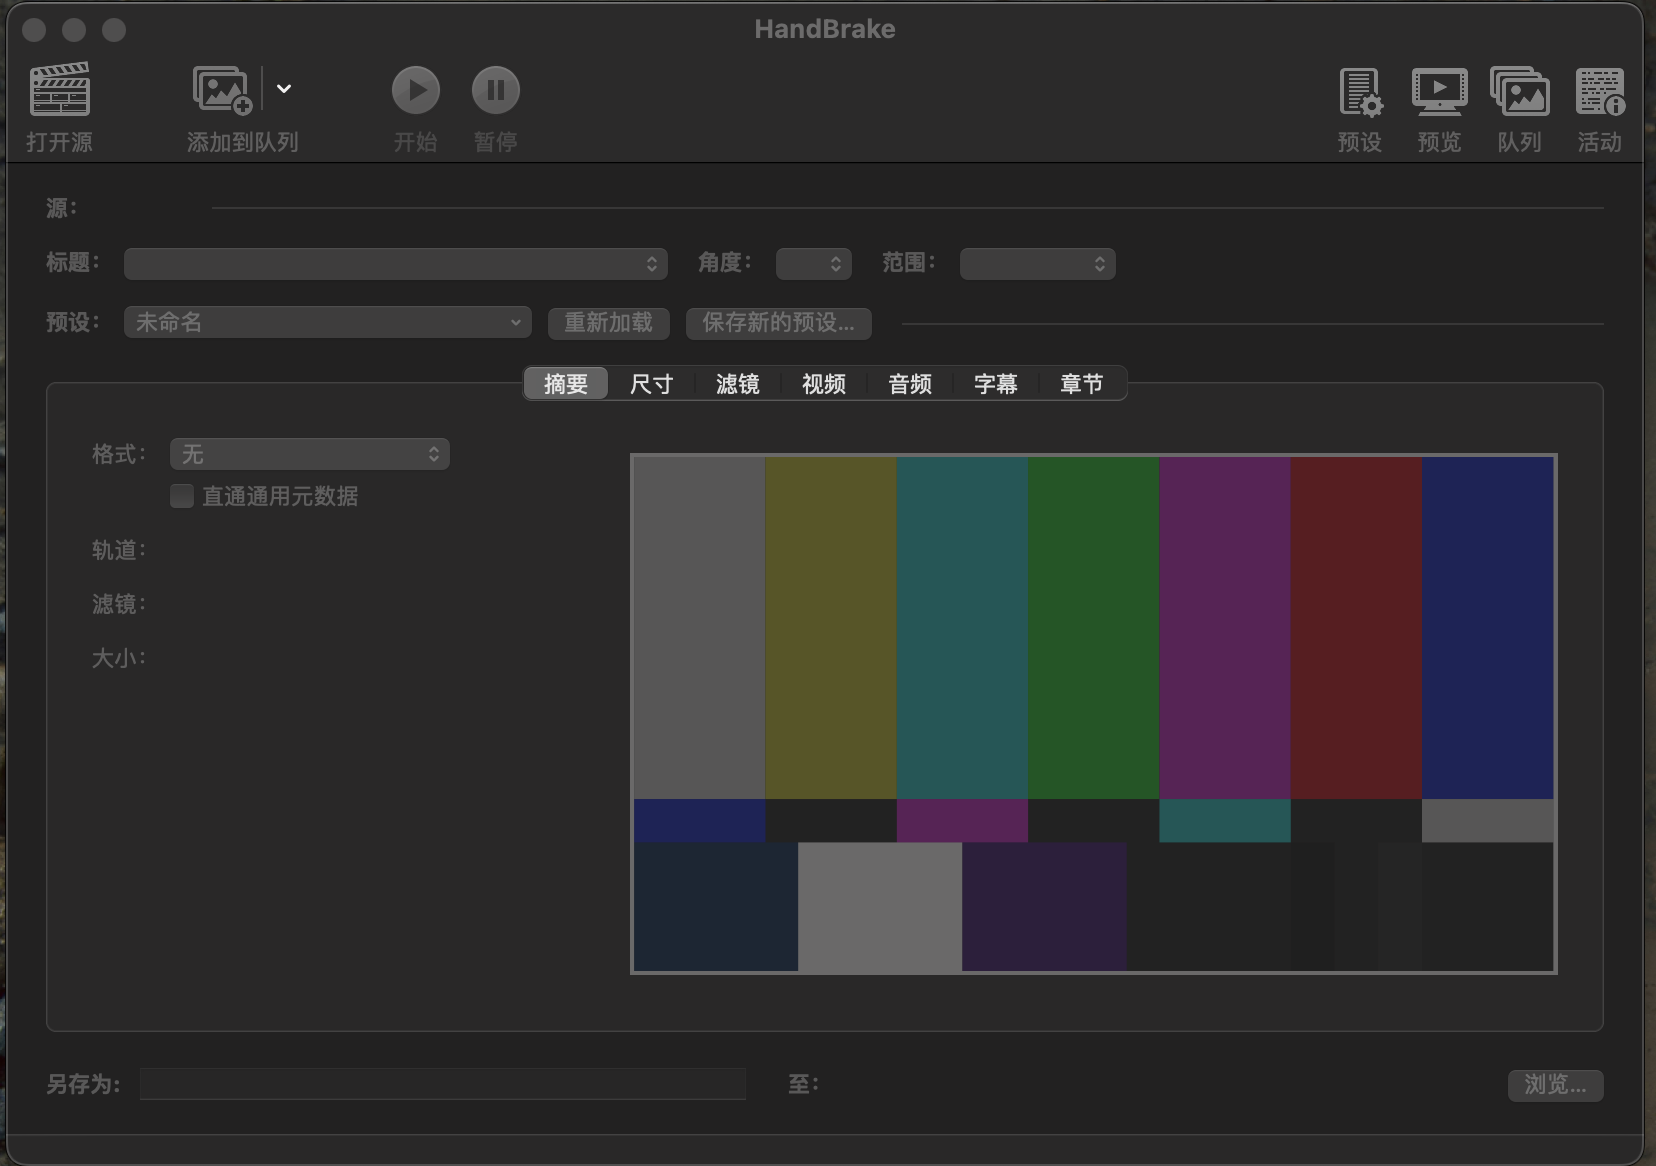The width and height of the screenshot is (1656, 1166).
Task: Open the Angle (角度) dropdown
Action: tap(814, 264)
